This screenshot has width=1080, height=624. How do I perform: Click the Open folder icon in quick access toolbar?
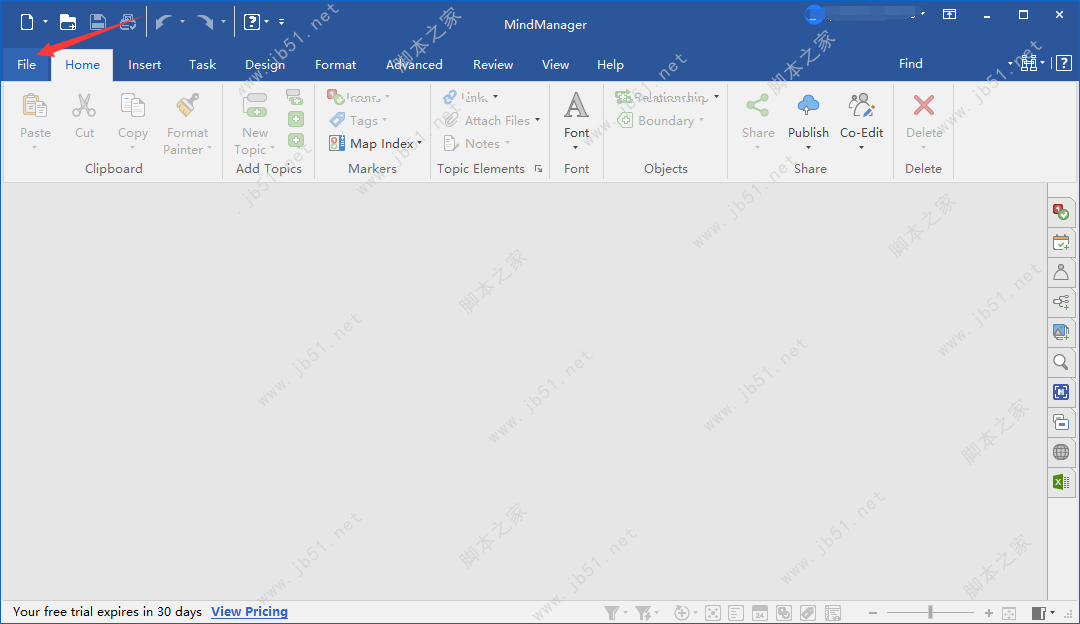(x=68, y=21)
